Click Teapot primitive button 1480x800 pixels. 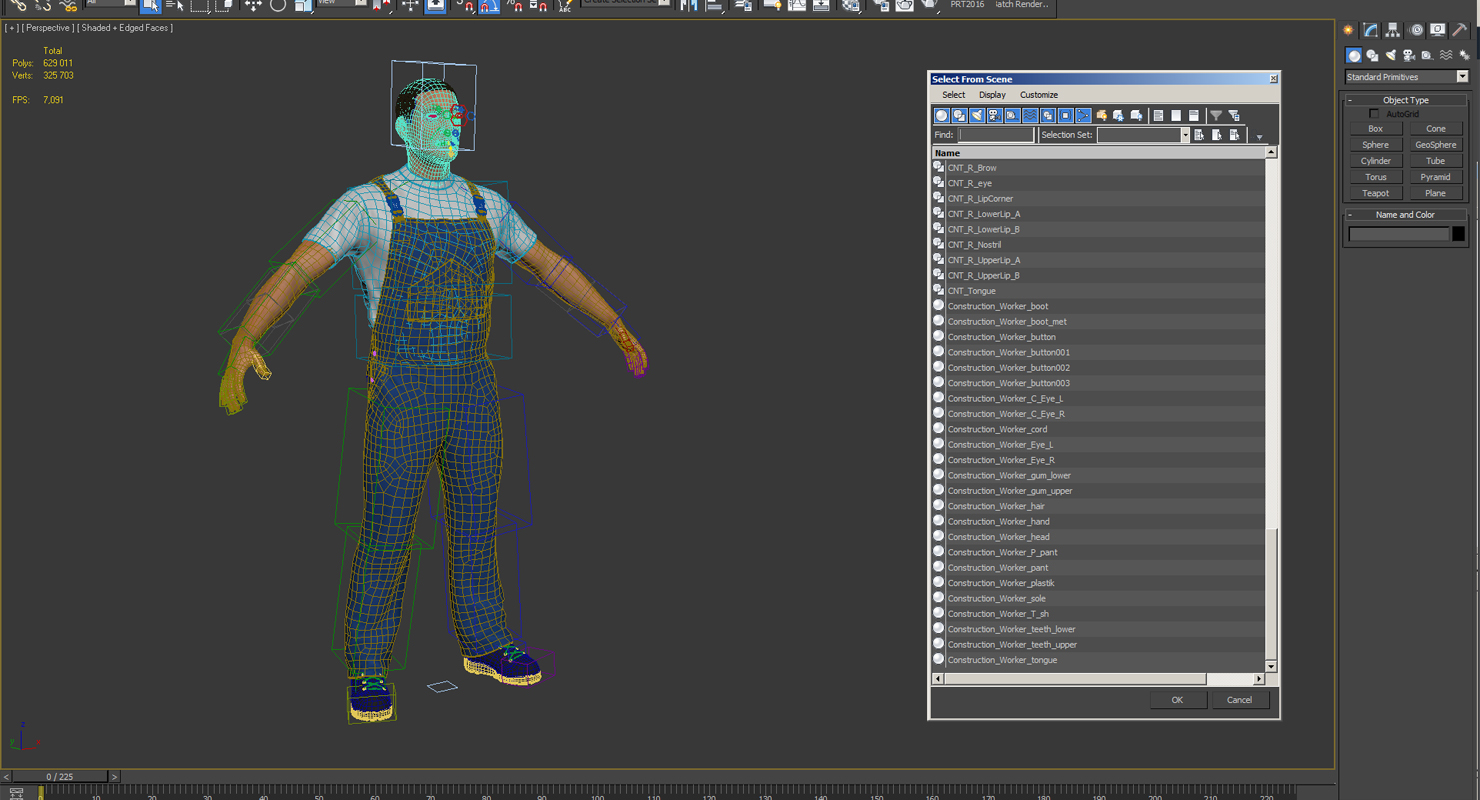1375,193
